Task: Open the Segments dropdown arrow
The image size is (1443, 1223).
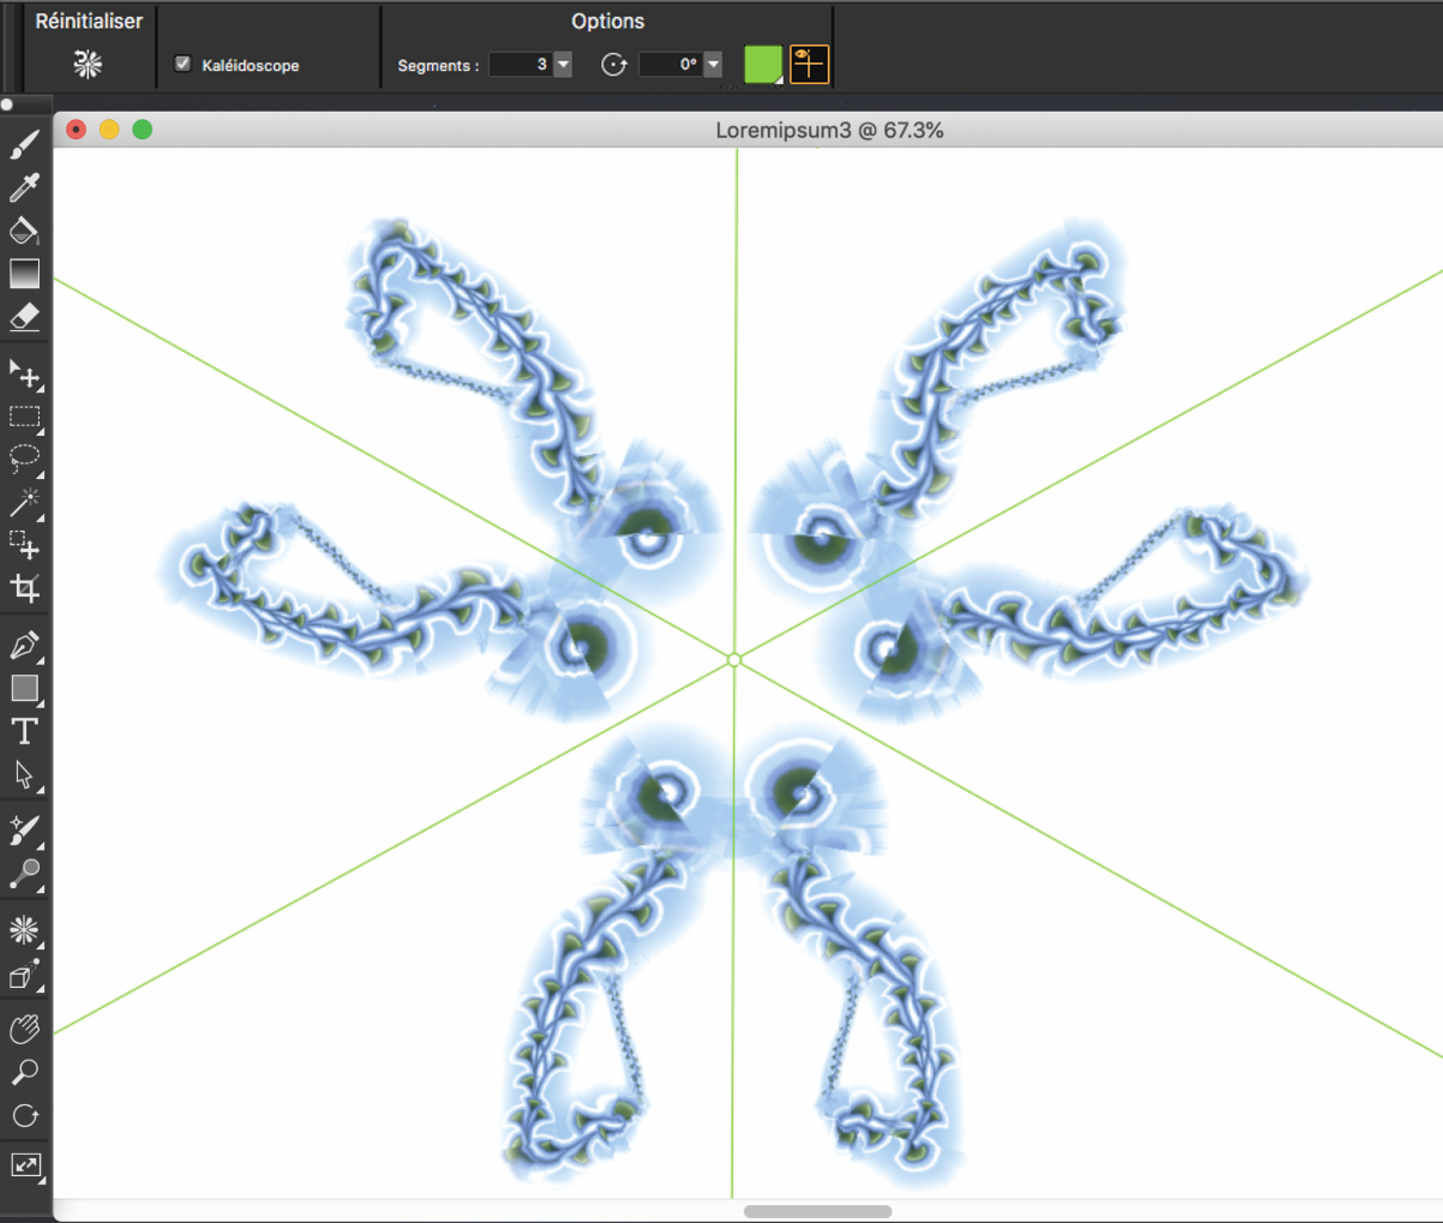Action: tap(563, 65)
